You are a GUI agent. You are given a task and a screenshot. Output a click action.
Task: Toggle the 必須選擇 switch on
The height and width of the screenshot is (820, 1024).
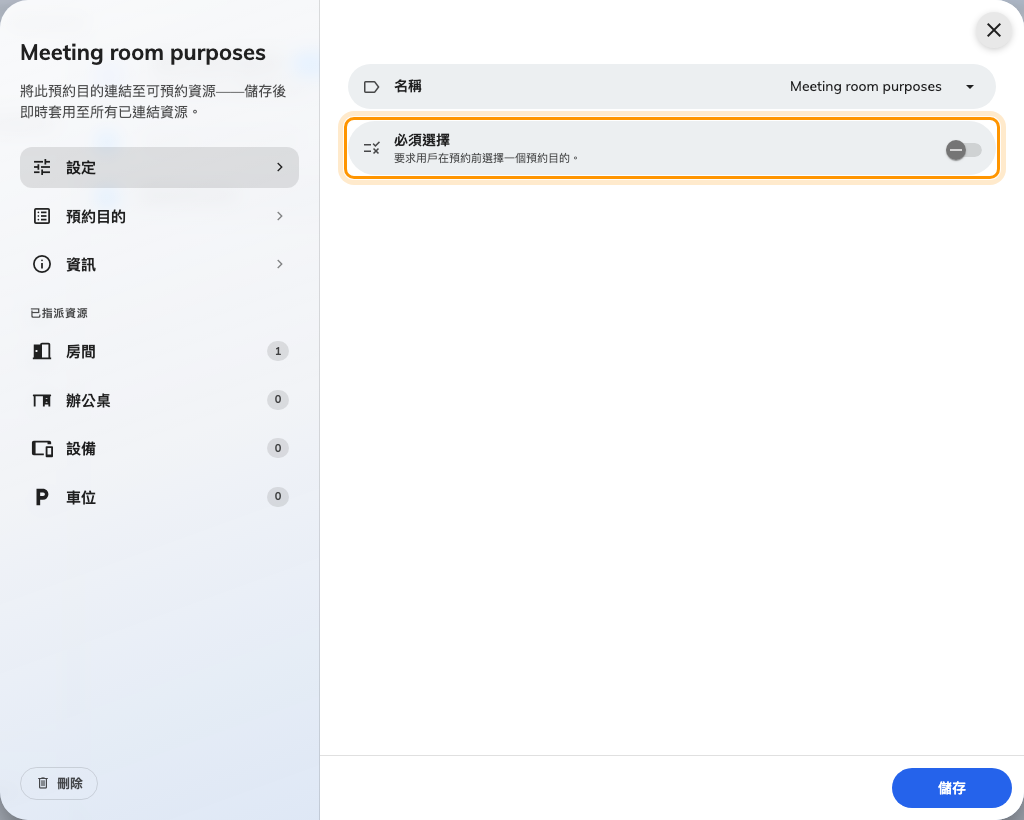tap(963, 150)
